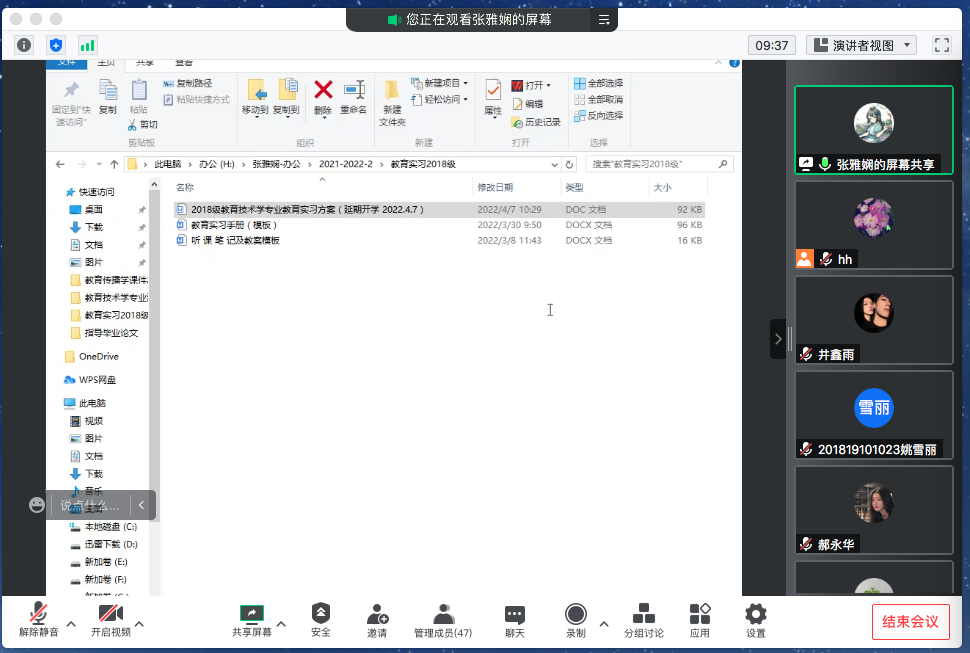Open screen share options menu at top
Image resolution: width=970 pixels, height=653 pixels.
pyautogui.click(x=604, y=20)
